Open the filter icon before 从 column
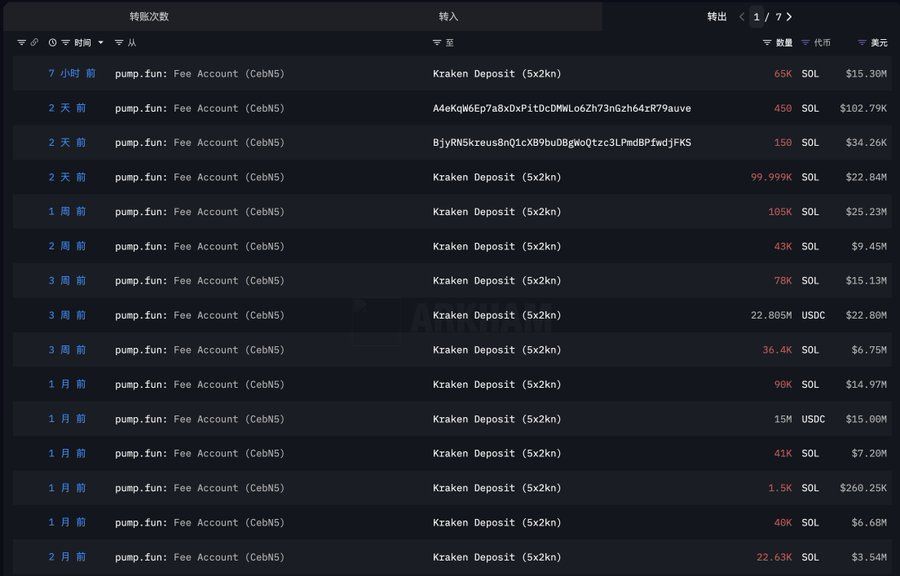The width and height of the screenshot is (900, 576). (x=119, y=43)
